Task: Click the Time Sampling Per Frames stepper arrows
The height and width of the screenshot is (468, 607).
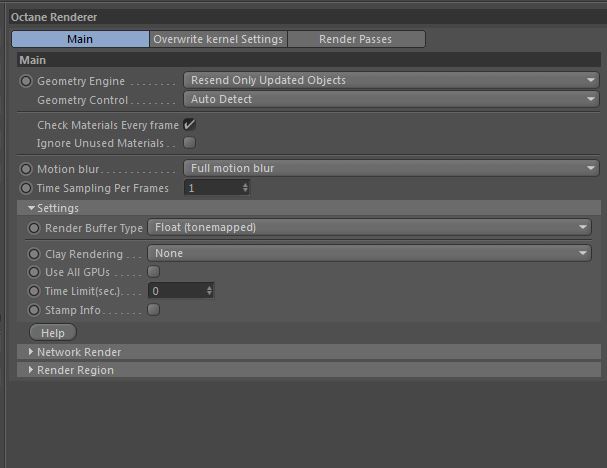Action: click(245, 188)
